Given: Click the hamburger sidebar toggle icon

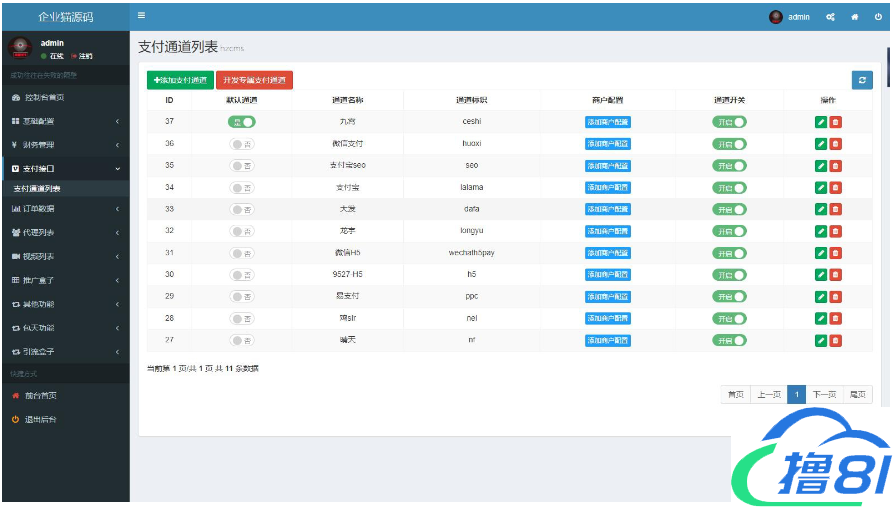Looking at the screenshot, I should tap(141, 16).
